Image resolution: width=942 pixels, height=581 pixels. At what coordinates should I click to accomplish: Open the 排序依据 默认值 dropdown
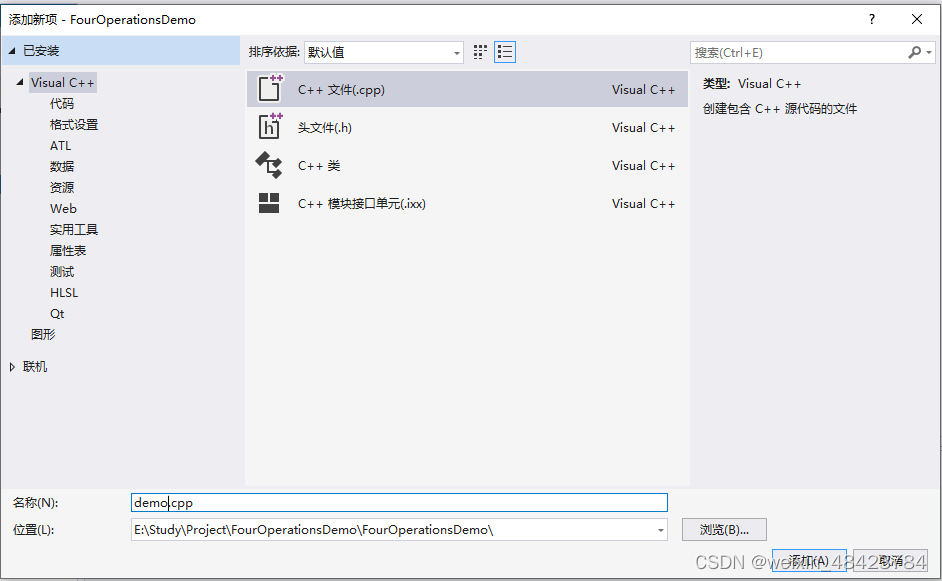click(384, 53)
